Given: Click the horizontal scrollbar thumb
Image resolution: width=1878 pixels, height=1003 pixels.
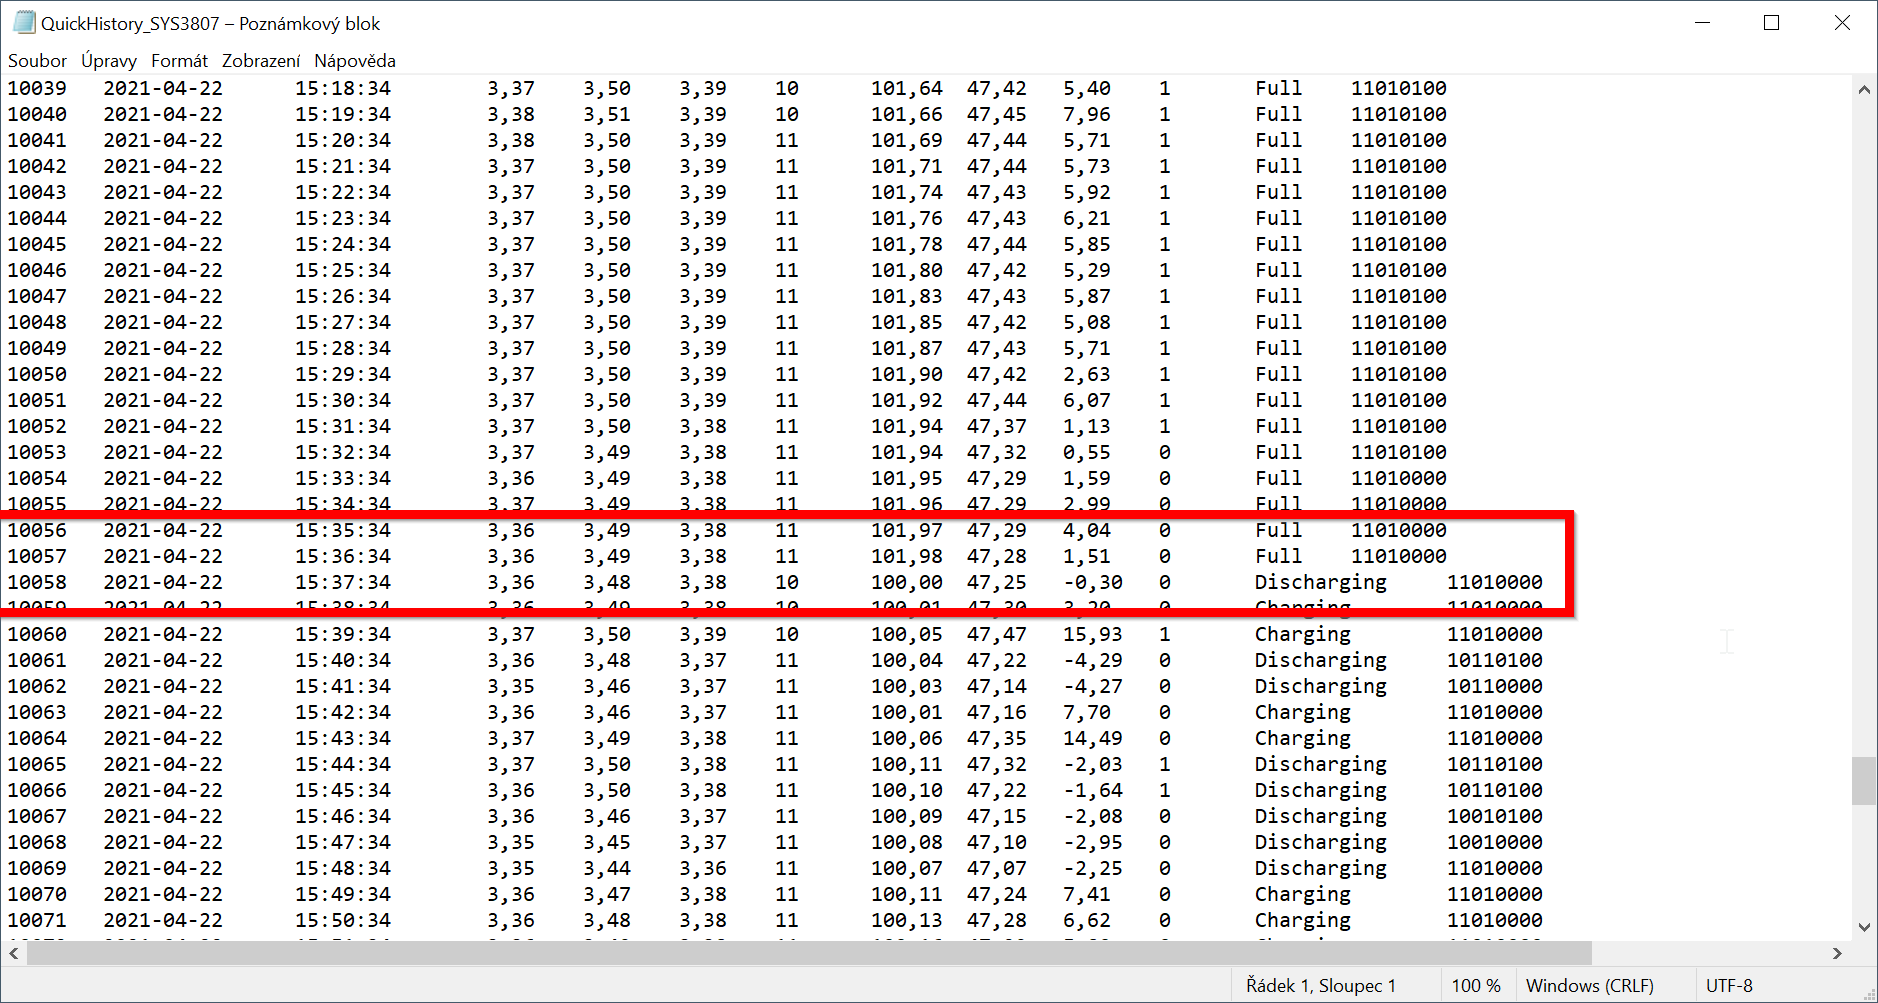Looking at the screenshot, I should pyautogui.click(x=809, y=953).
